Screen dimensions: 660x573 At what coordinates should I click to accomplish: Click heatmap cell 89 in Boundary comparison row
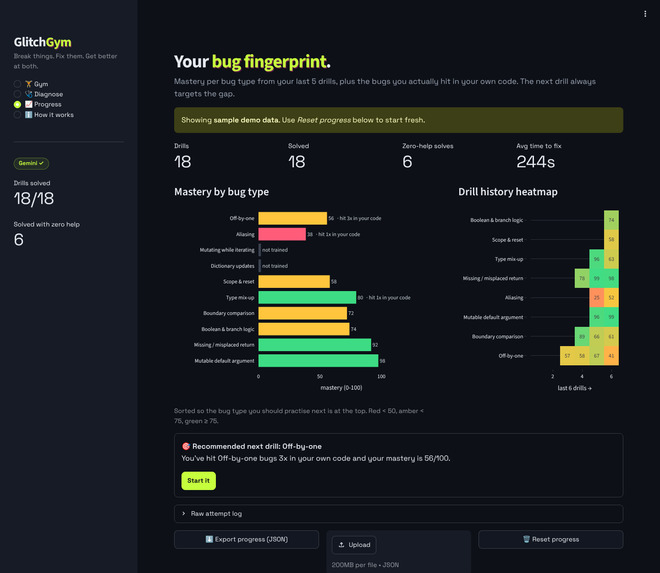[x=582, y=336]
